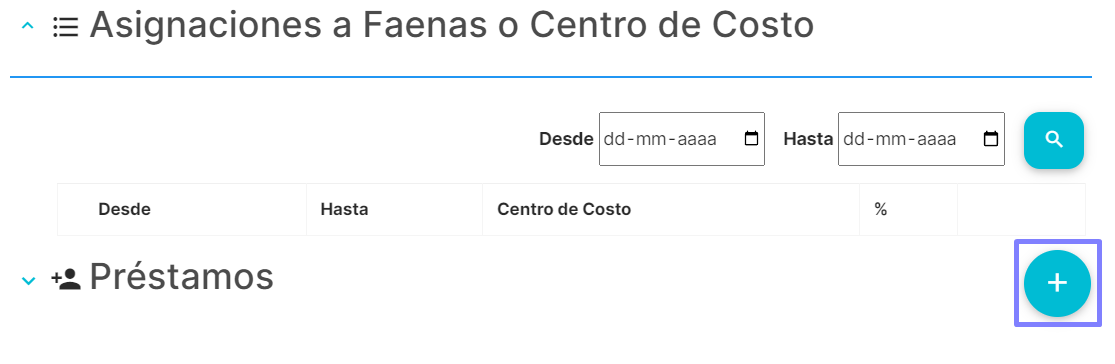
Task: Collapse the Asignaciones a Faenas section chevron
Action: tap(28, 26)
